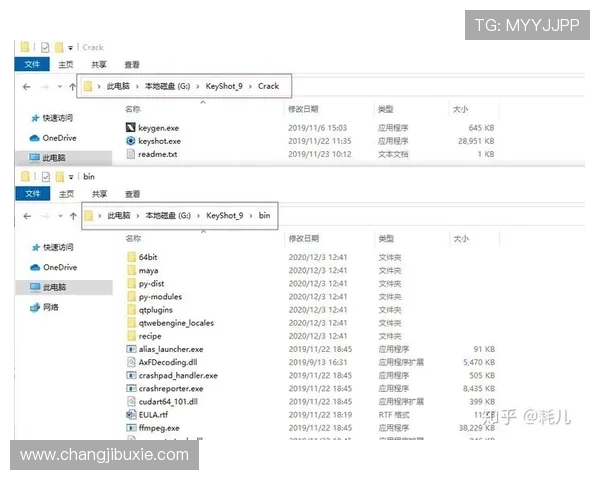Expand chevron after 此电脑 in Crack address bar

tap(137, 87)
